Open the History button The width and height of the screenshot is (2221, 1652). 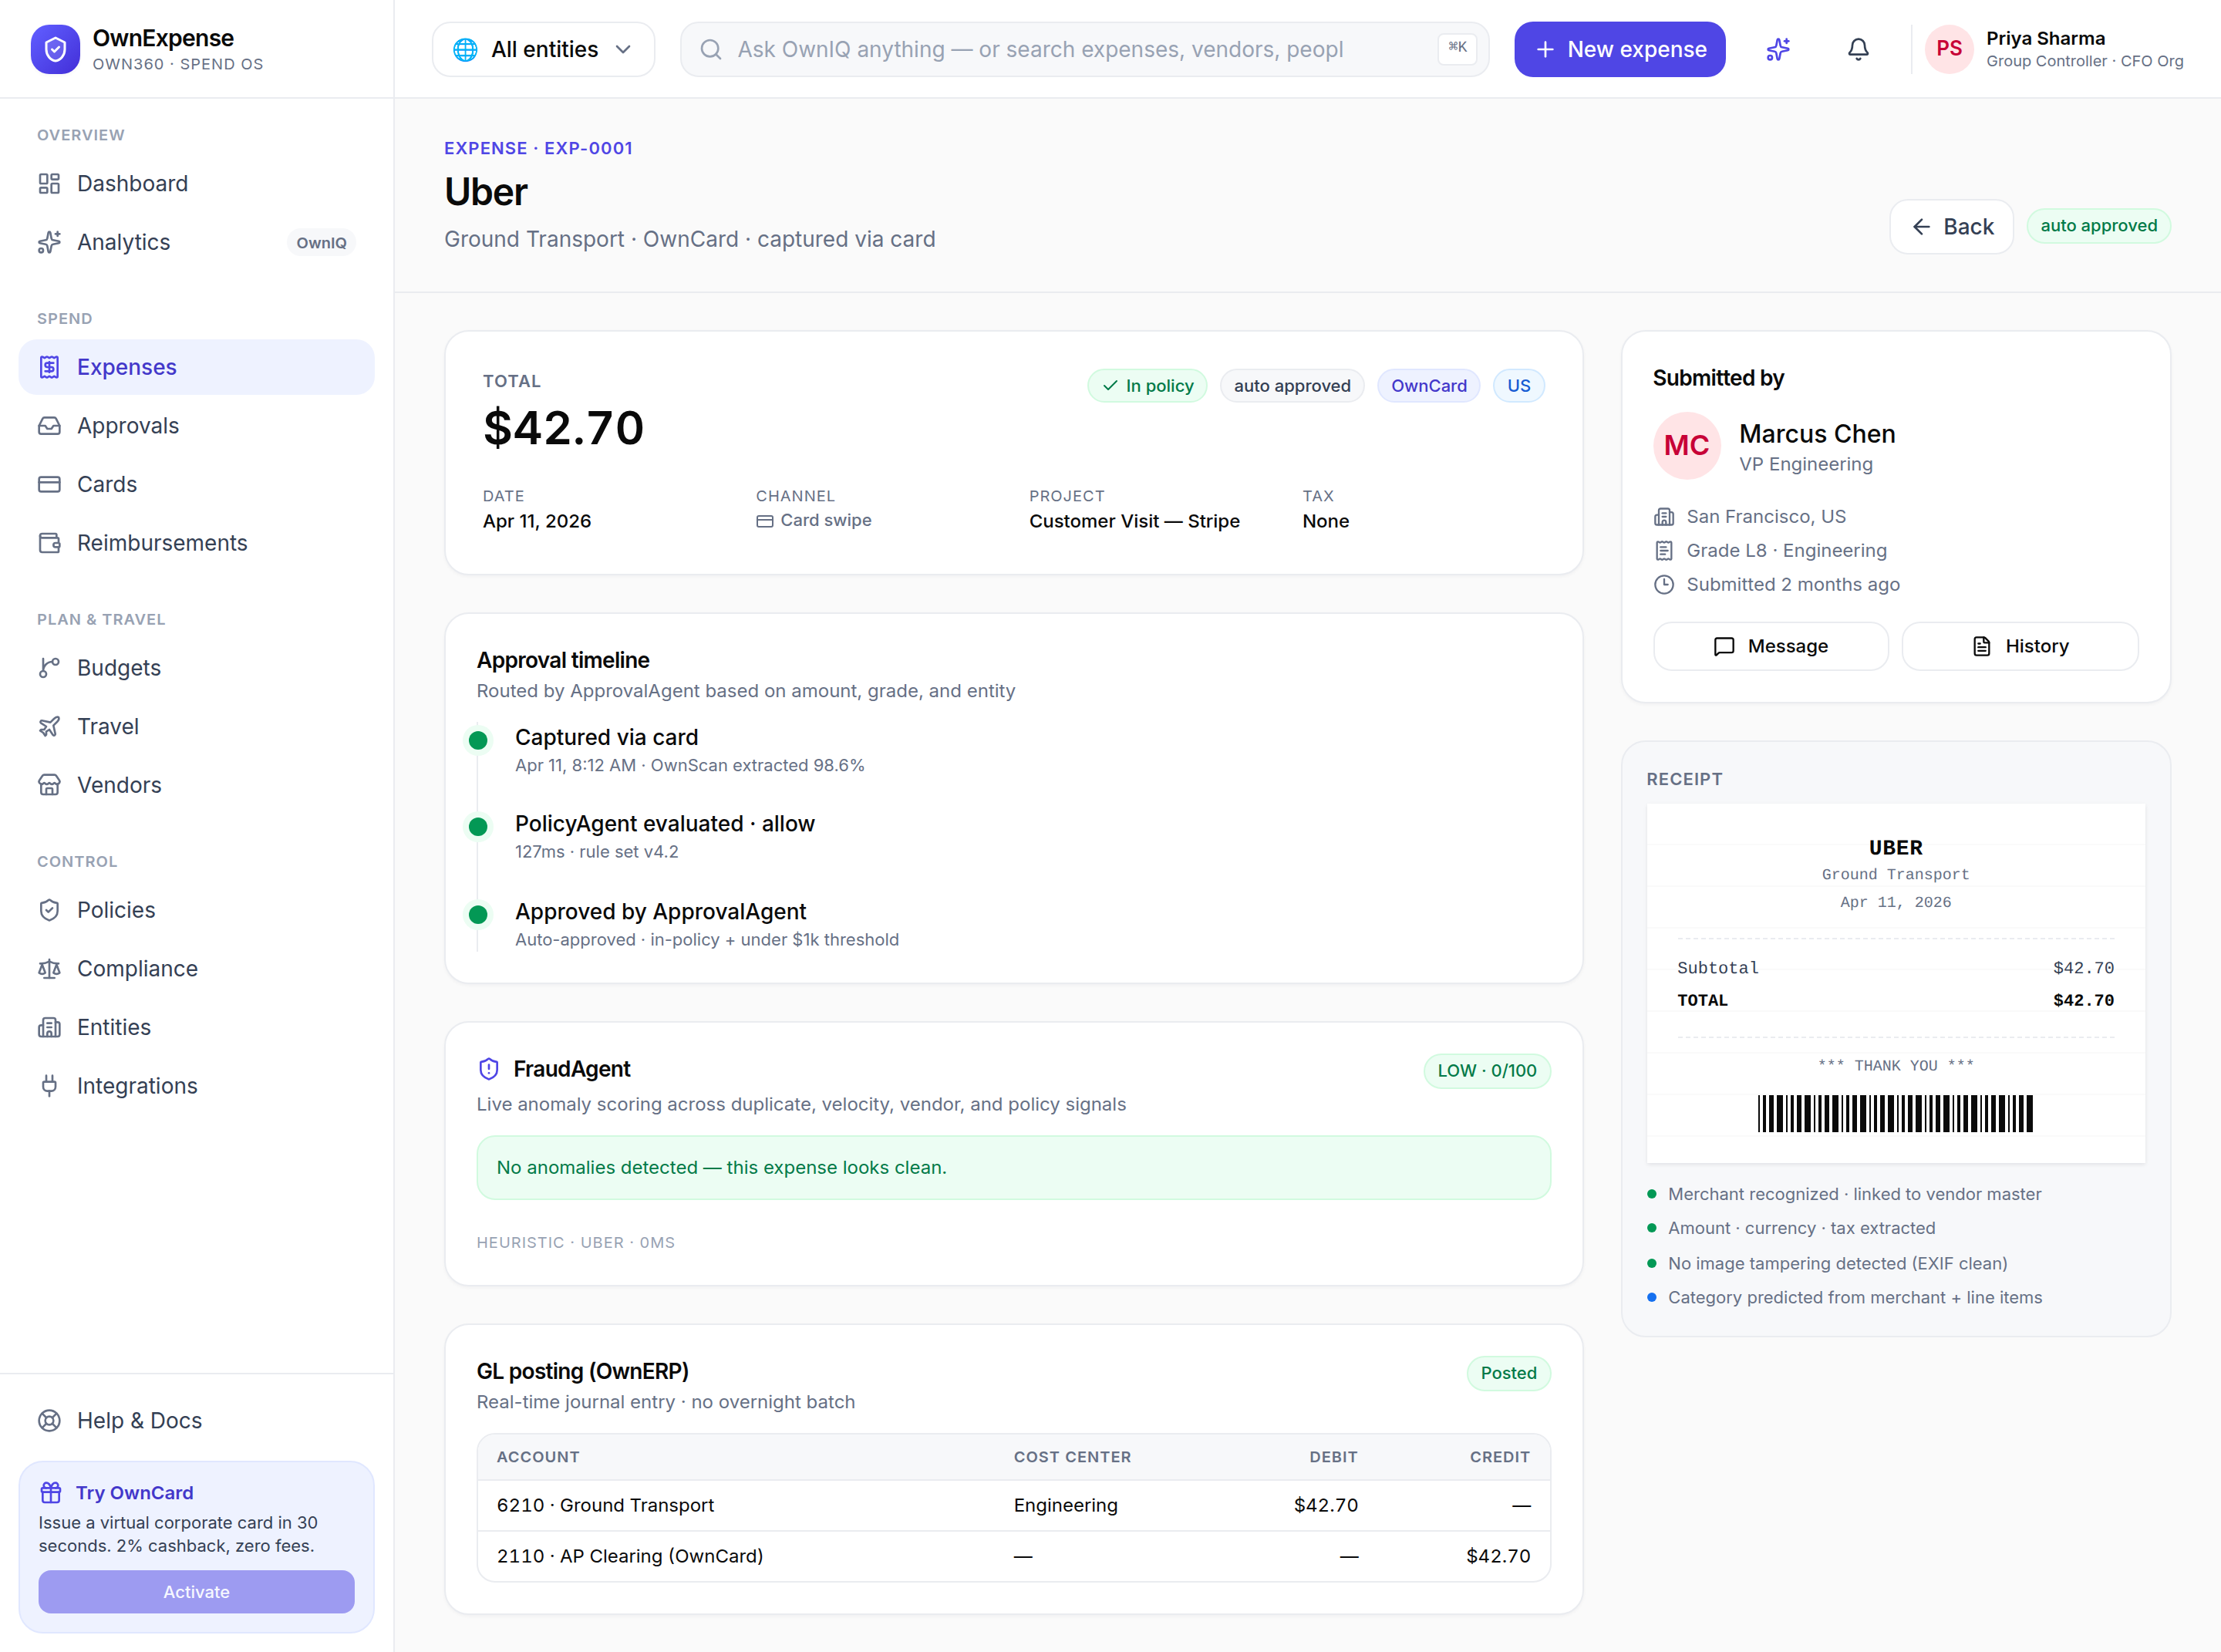(x=2020, y=646)
